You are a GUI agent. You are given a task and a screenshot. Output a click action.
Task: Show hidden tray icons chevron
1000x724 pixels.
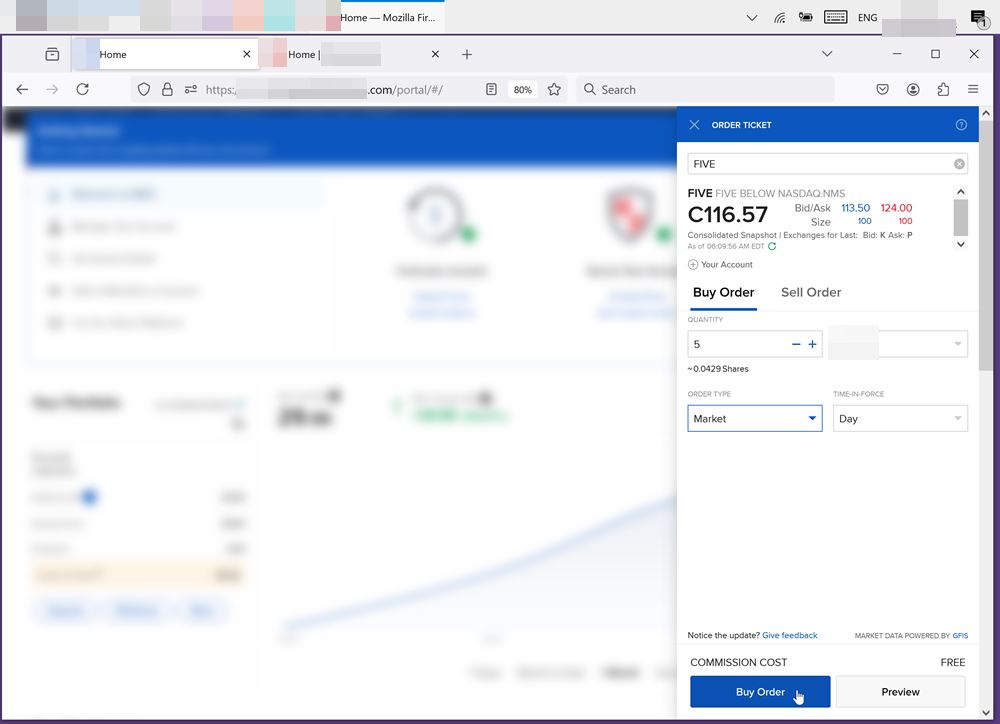752,18
